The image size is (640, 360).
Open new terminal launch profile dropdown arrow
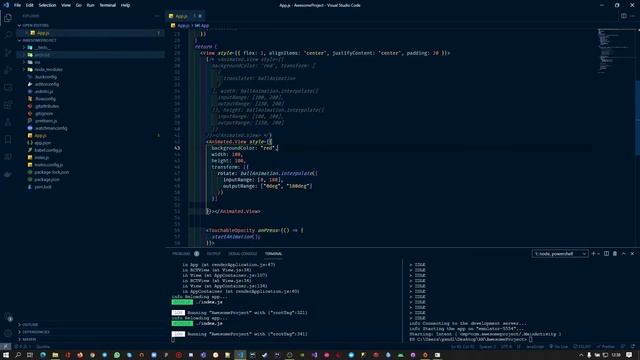(x=599, y=253)
